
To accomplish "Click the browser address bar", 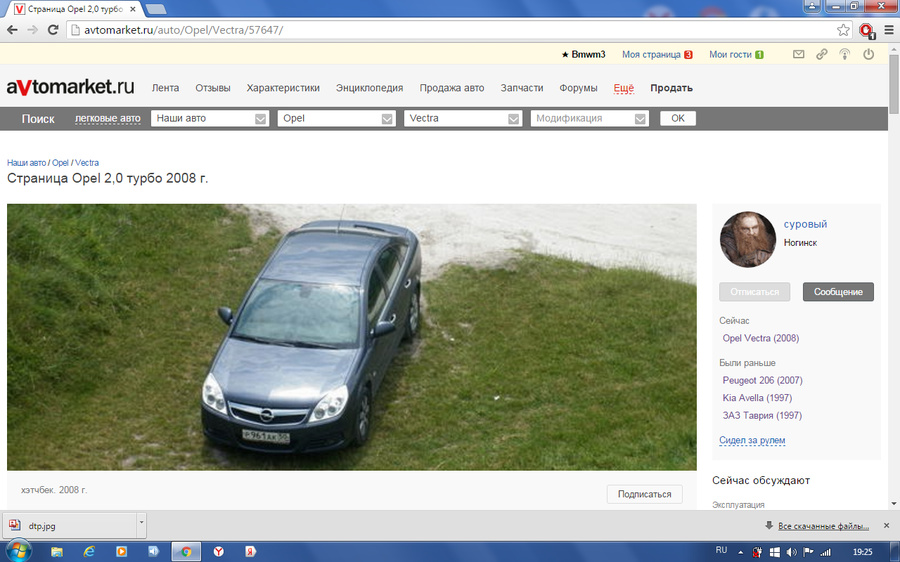I will (x=453, y=30).
